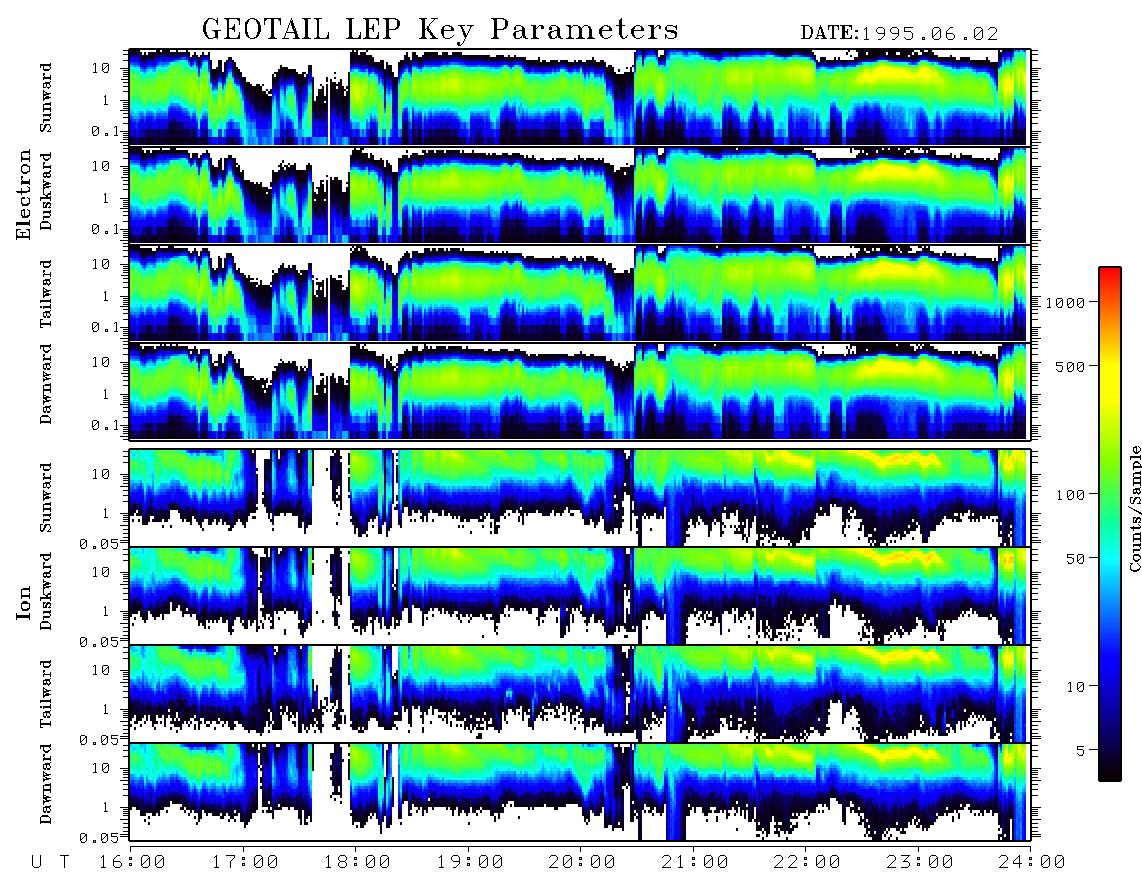Select the Ion Duskward spectrogram panel
Screen dimensions: 1142x880
pyautogui.click(x=579, y=596)
